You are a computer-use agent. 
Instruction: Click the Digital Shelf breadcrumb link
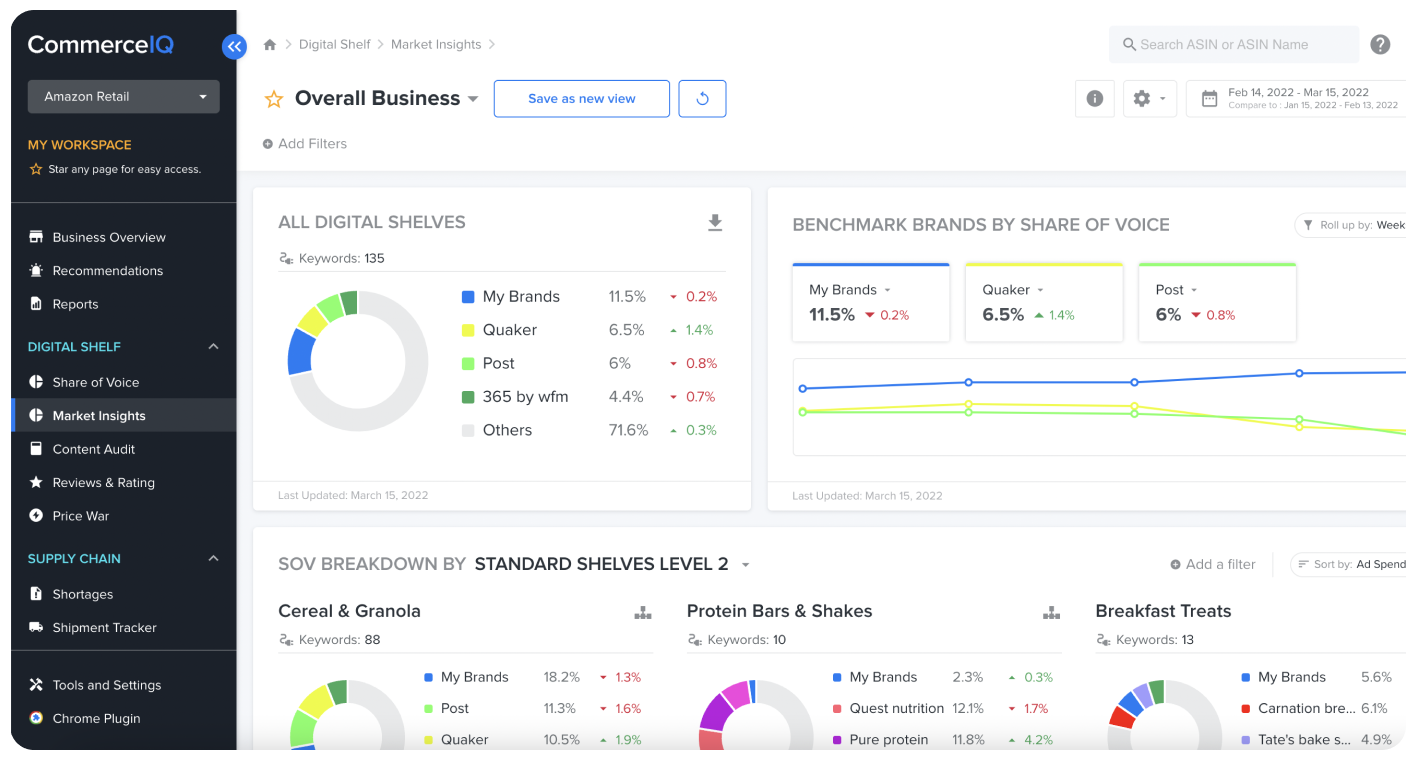click(x=335, y=45)
